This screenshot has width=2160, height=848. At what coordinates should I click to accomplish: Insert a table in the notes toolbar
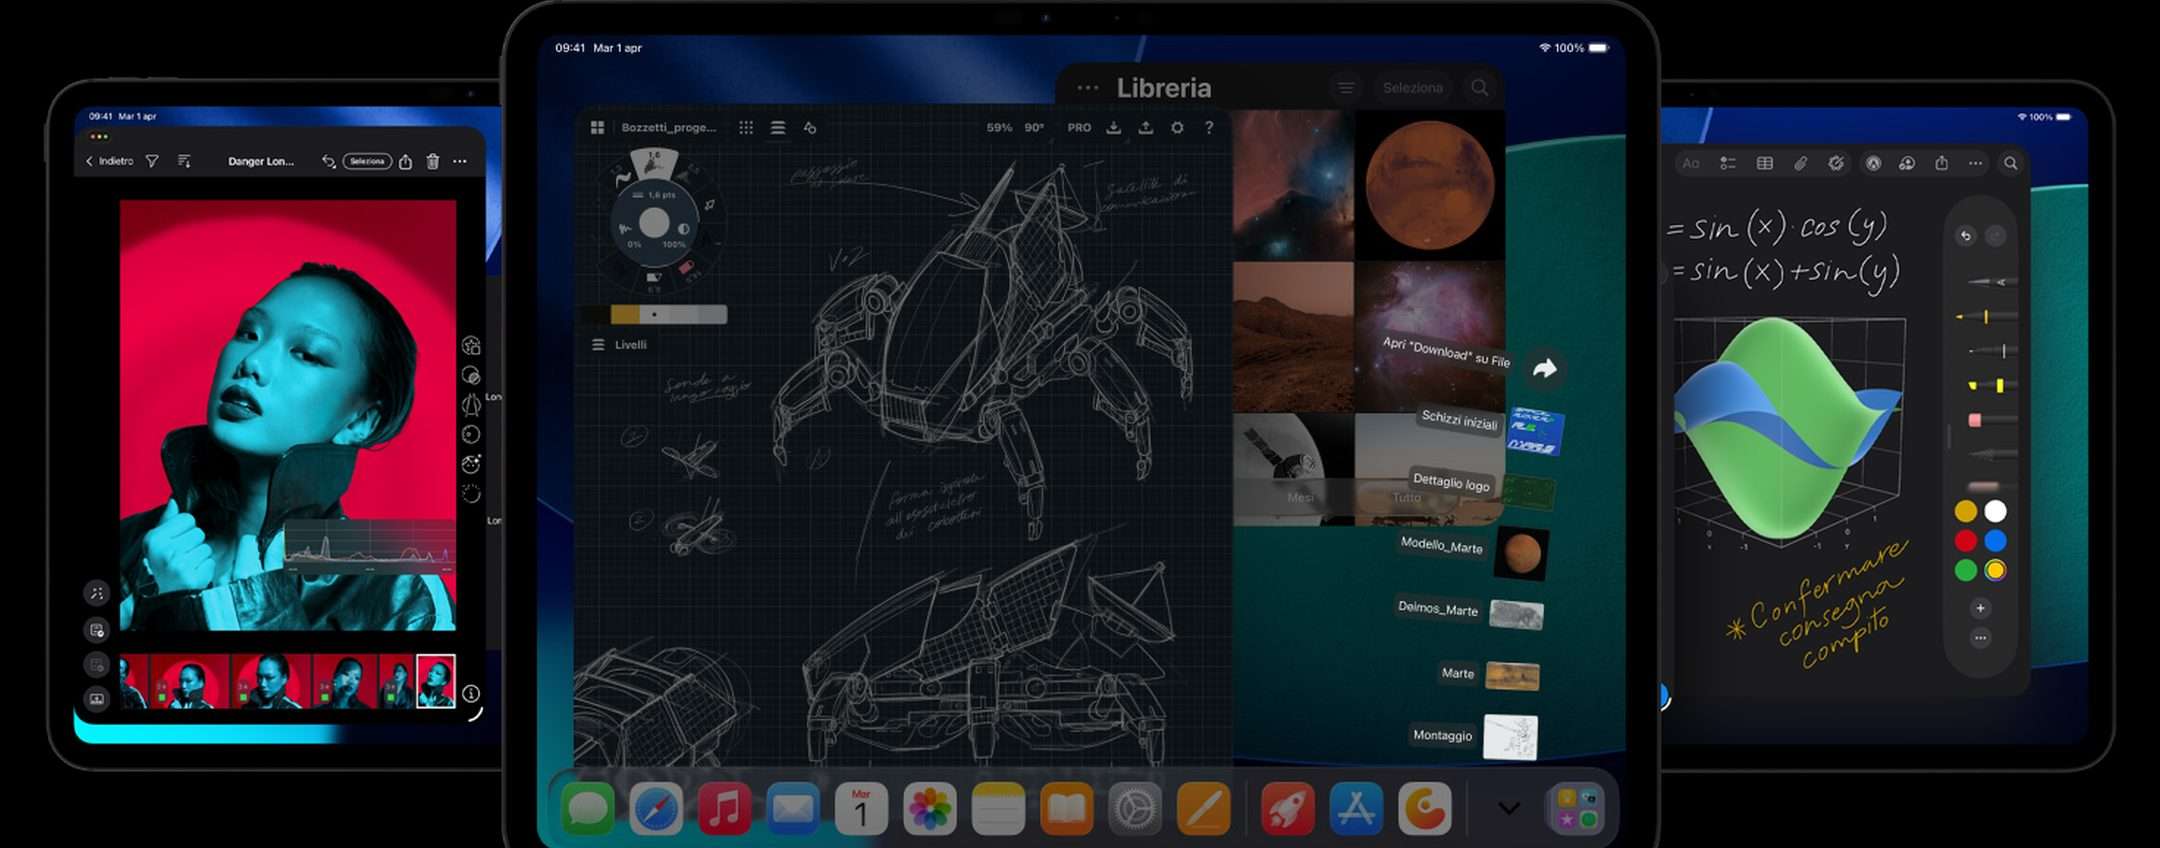click(x=1765, y=163)
